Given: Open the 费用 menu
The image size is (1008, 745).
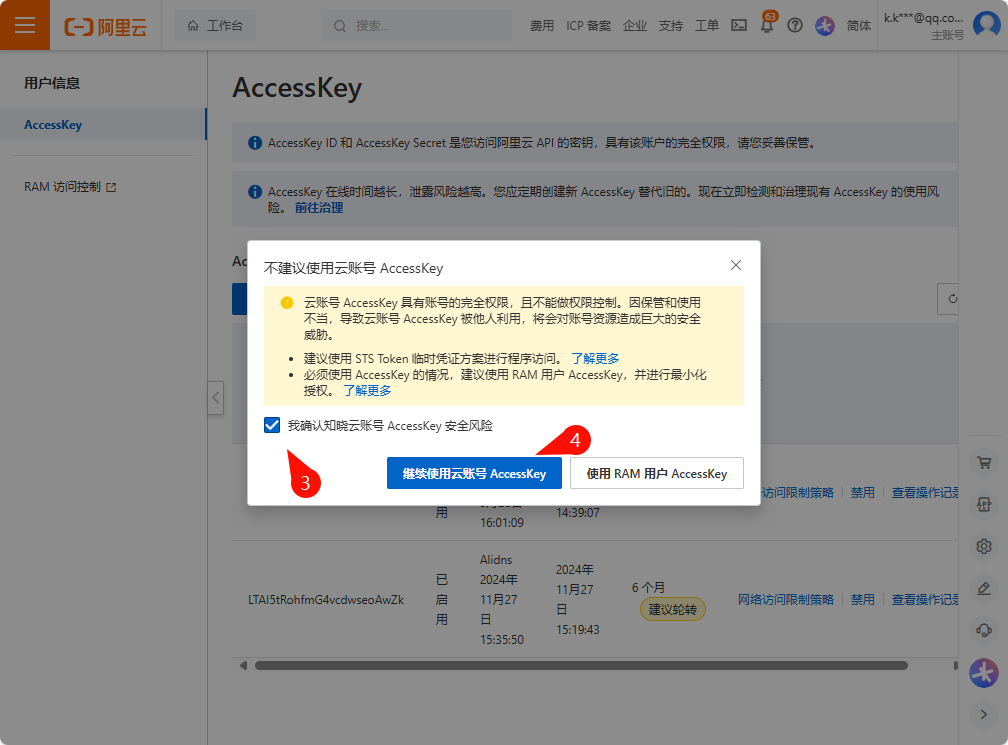Looking at the screenshot, I should coord(542,26).
